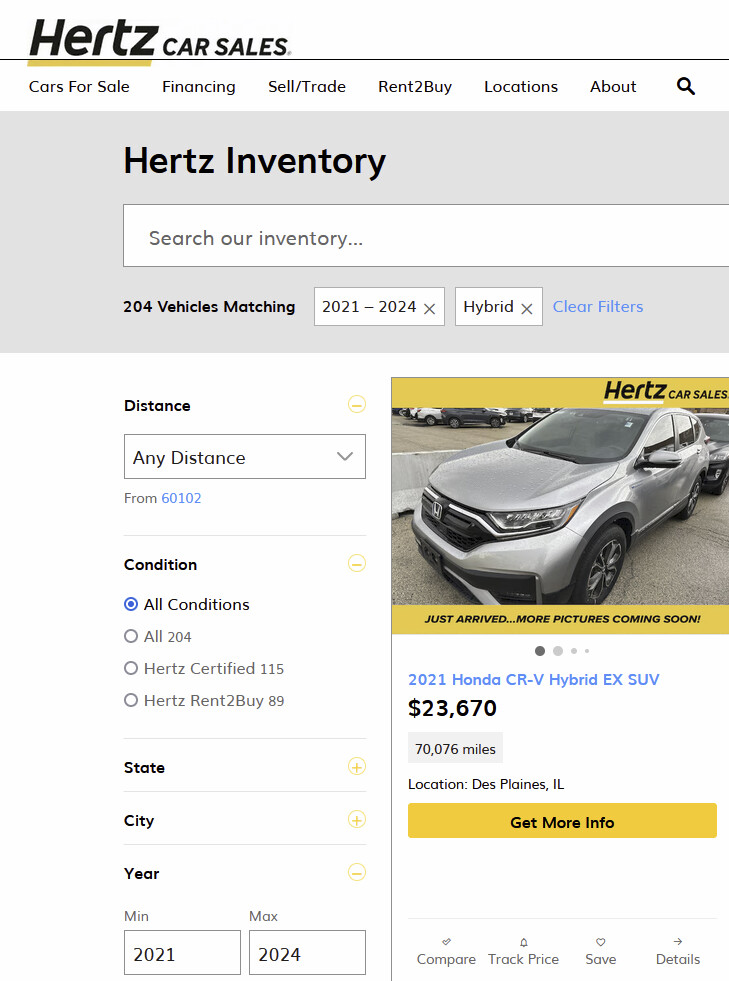Click the search magnifier icon in navigation

tap(685, 86)
